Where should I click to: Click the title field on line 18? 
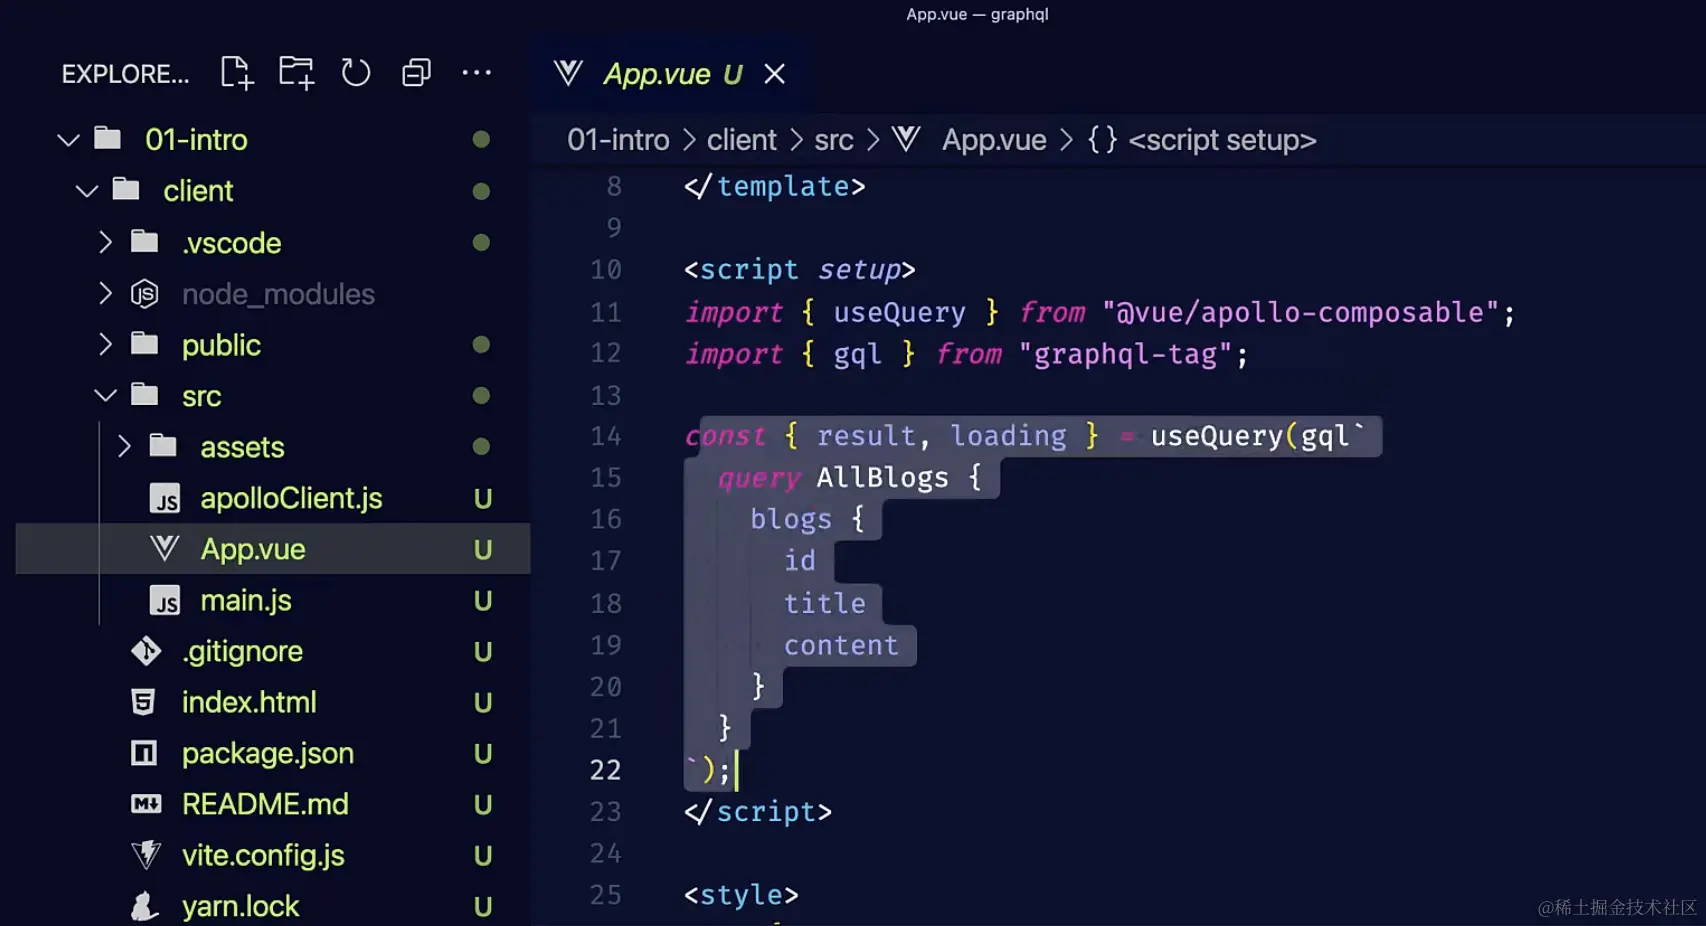(825, 604)
